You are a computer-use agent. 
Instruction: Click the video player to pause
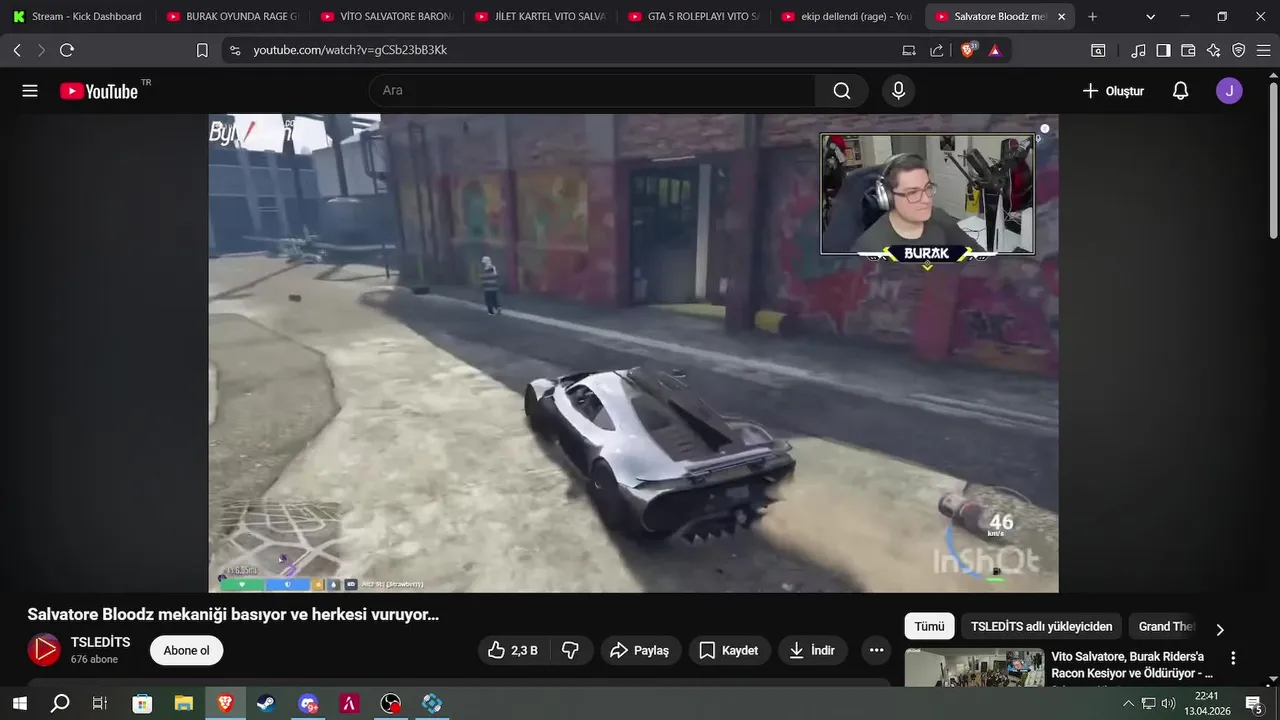pos(633,353)
